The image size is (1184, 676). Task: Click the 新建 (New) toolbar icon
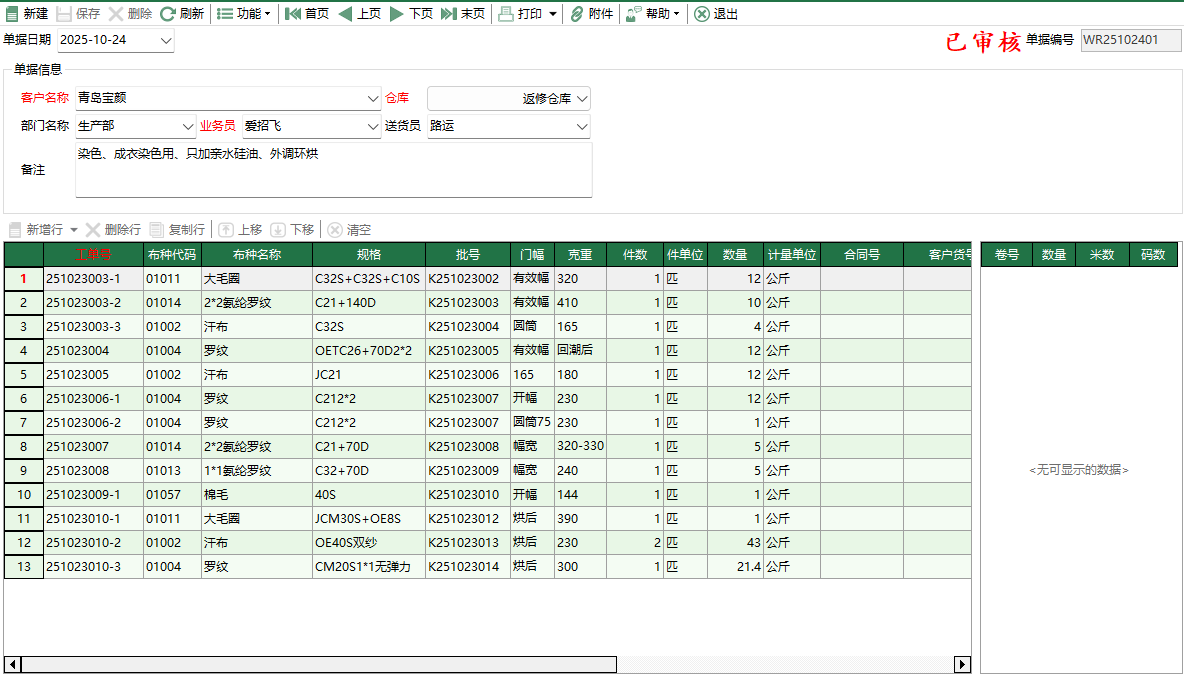tap(12, 14)
